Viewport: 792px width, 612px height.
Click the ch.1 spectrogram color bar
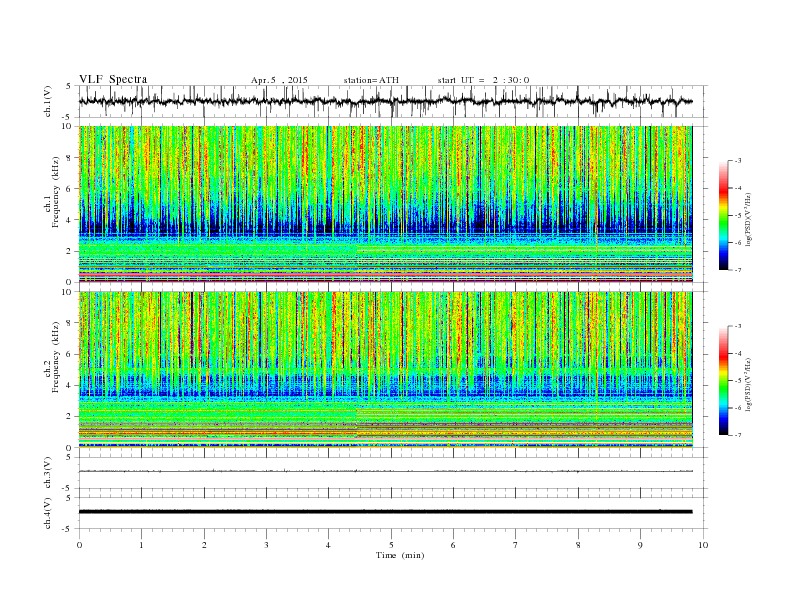pyautogui.click(x=723, y=215)
